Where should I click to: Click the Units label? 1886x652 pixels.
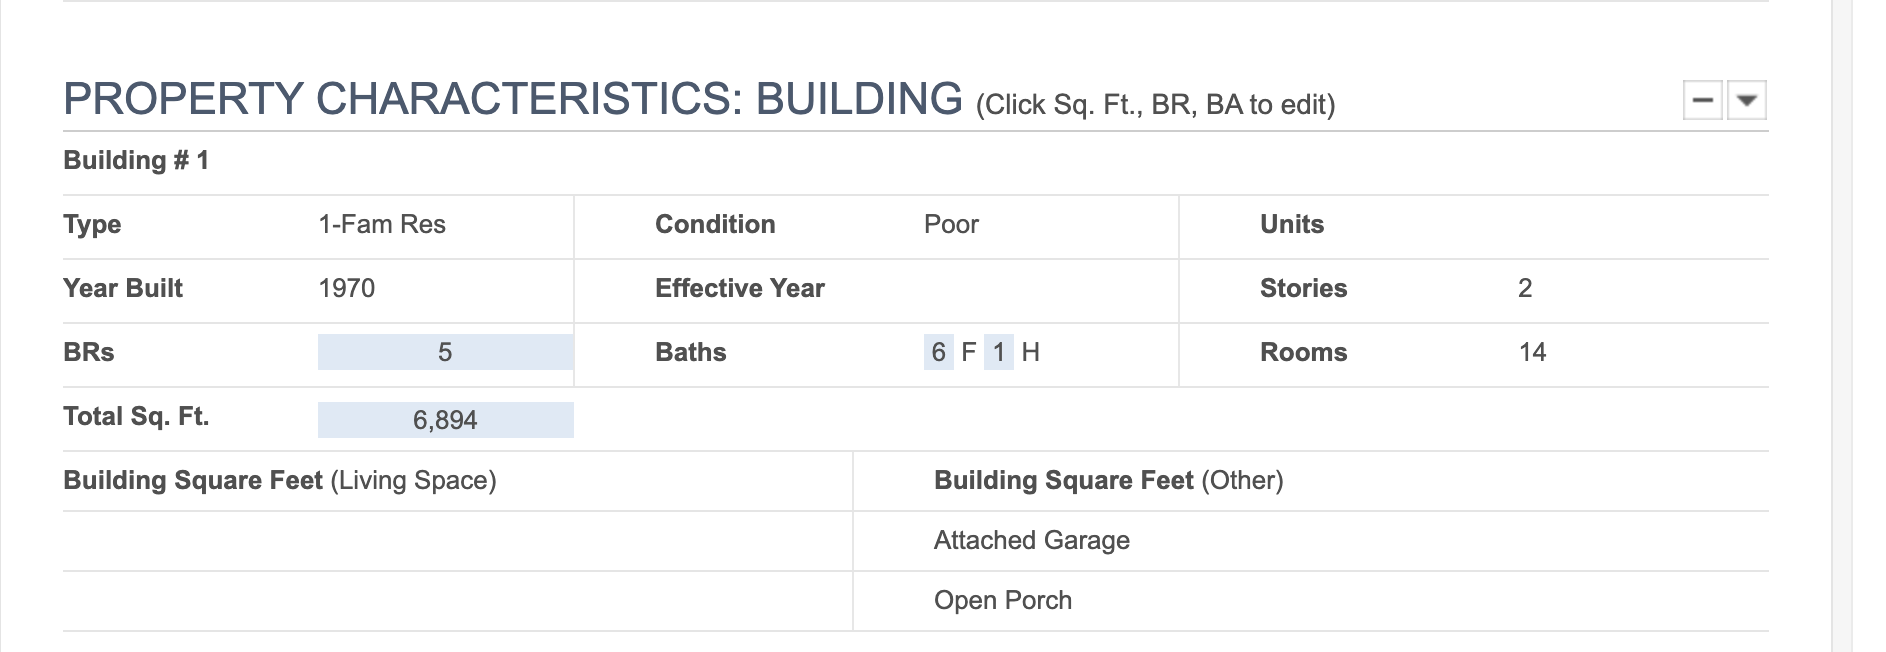click(1292, 224)
